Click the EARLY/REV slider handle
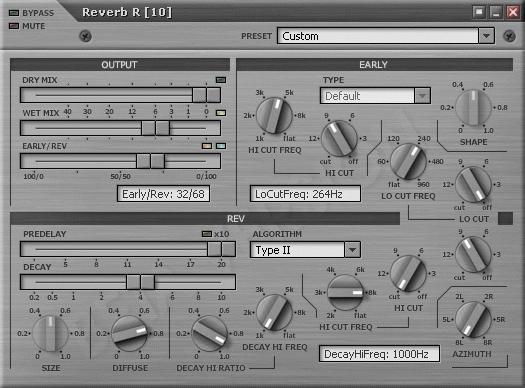Image resolution: width=525 pixels, height=388 pixels. tap(151, 161)
